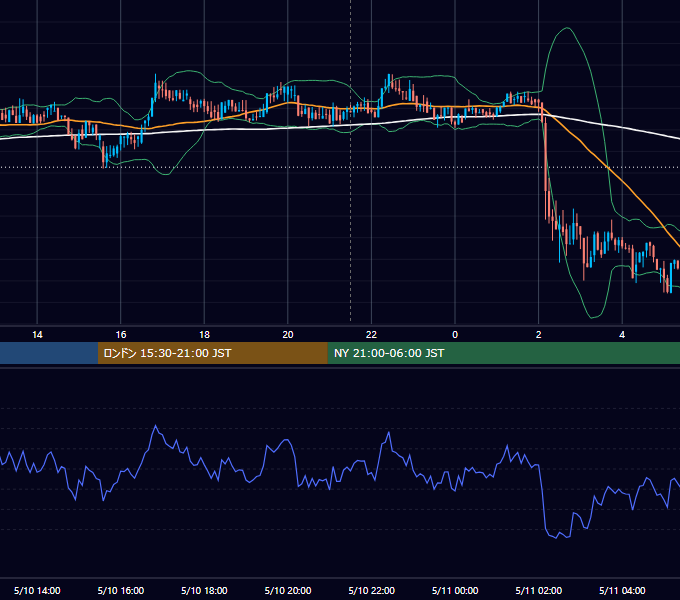The image size is (680, 600).
Task: Click the 5/11 02:00 date label
Action: coord(539,590)
